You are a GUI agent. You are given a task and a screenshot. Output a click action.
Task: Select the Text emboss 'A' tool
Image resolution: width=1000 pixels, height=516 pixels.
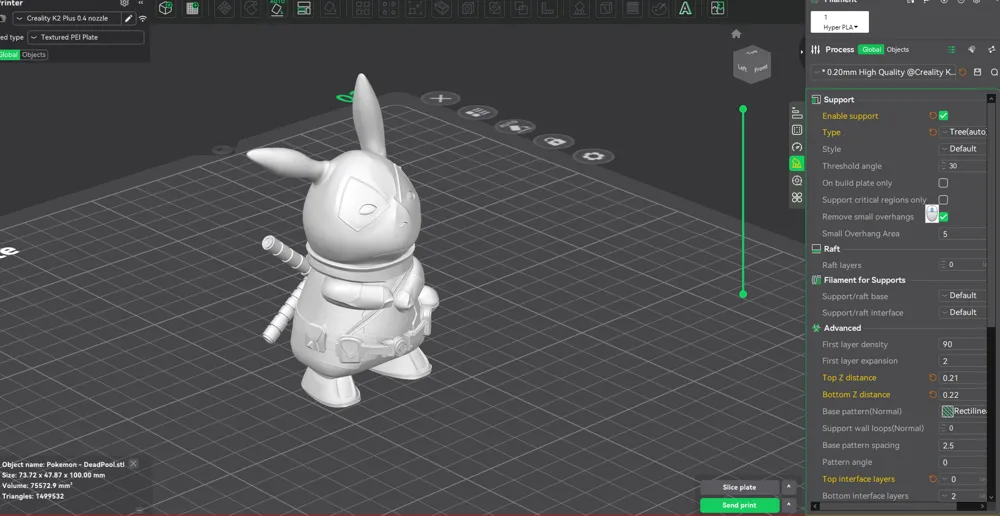[x=686, y=8]
